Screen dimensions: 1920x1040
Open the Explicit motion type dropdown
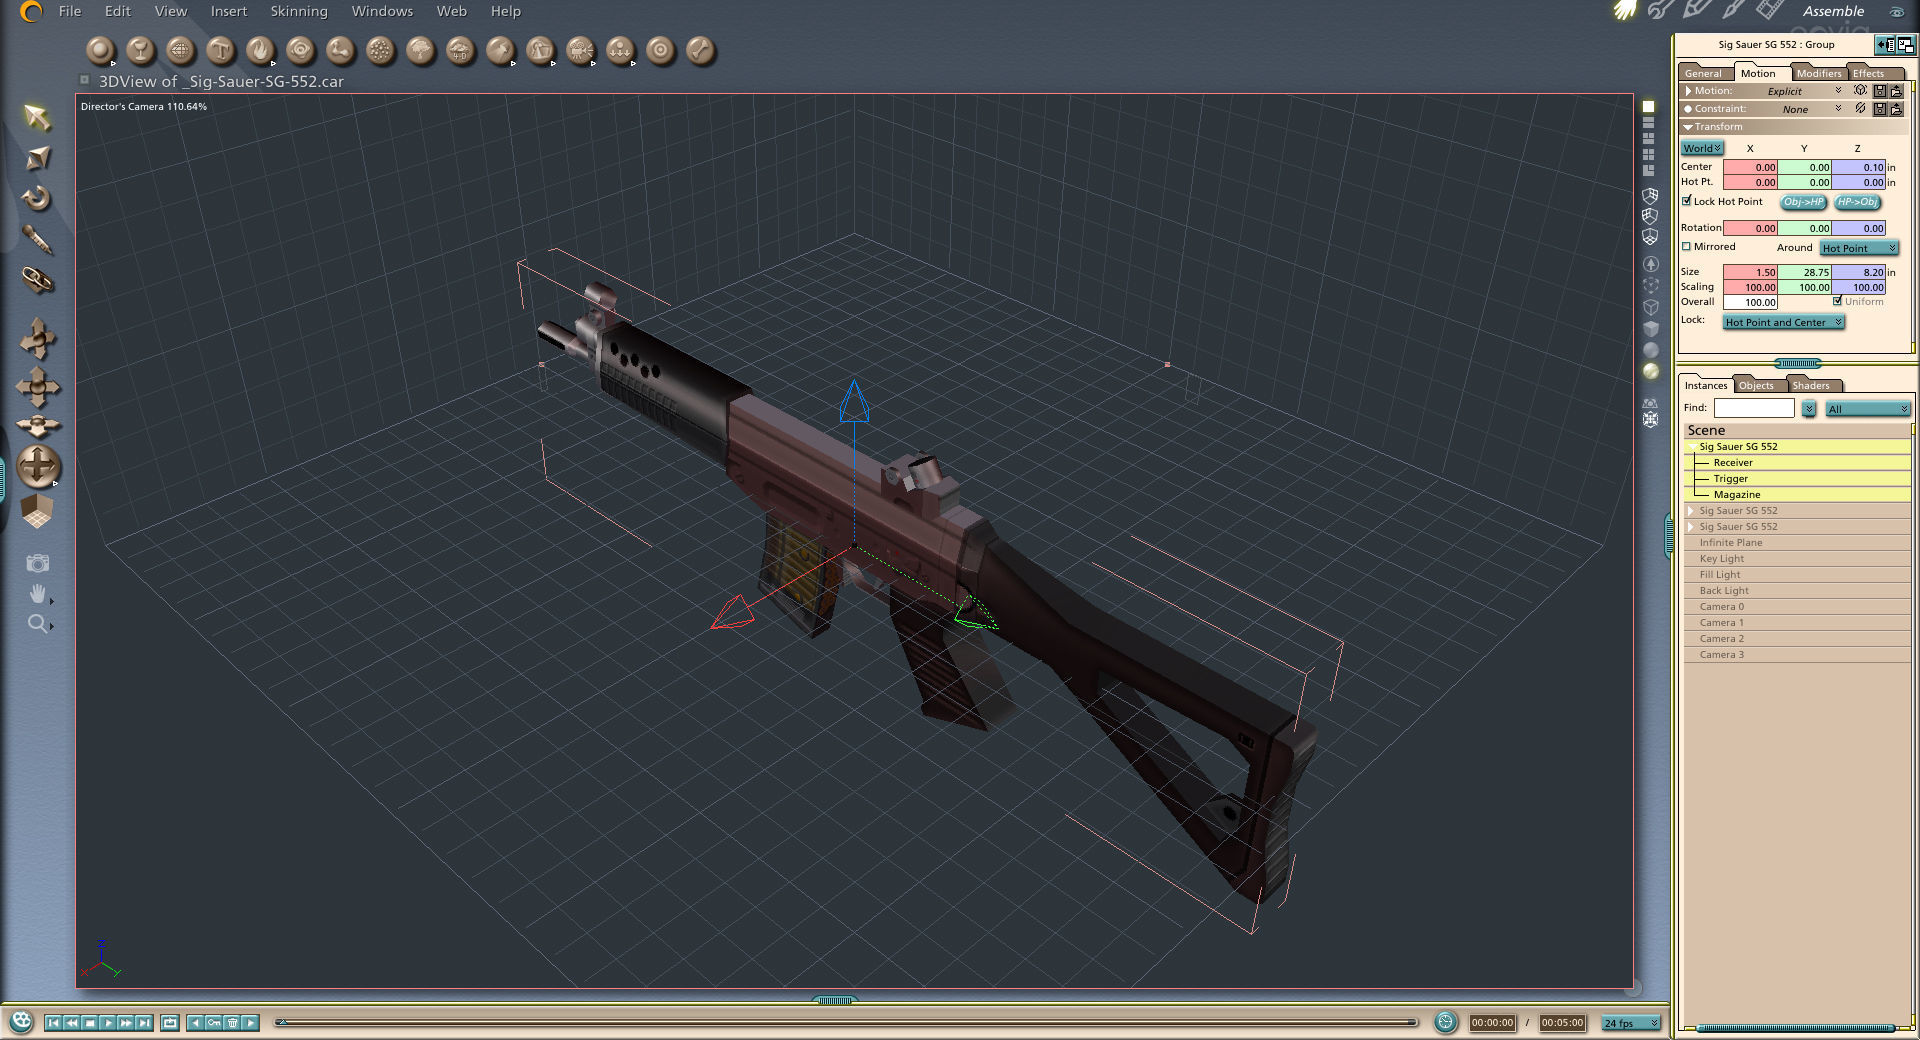click(x=1803, y=91)
